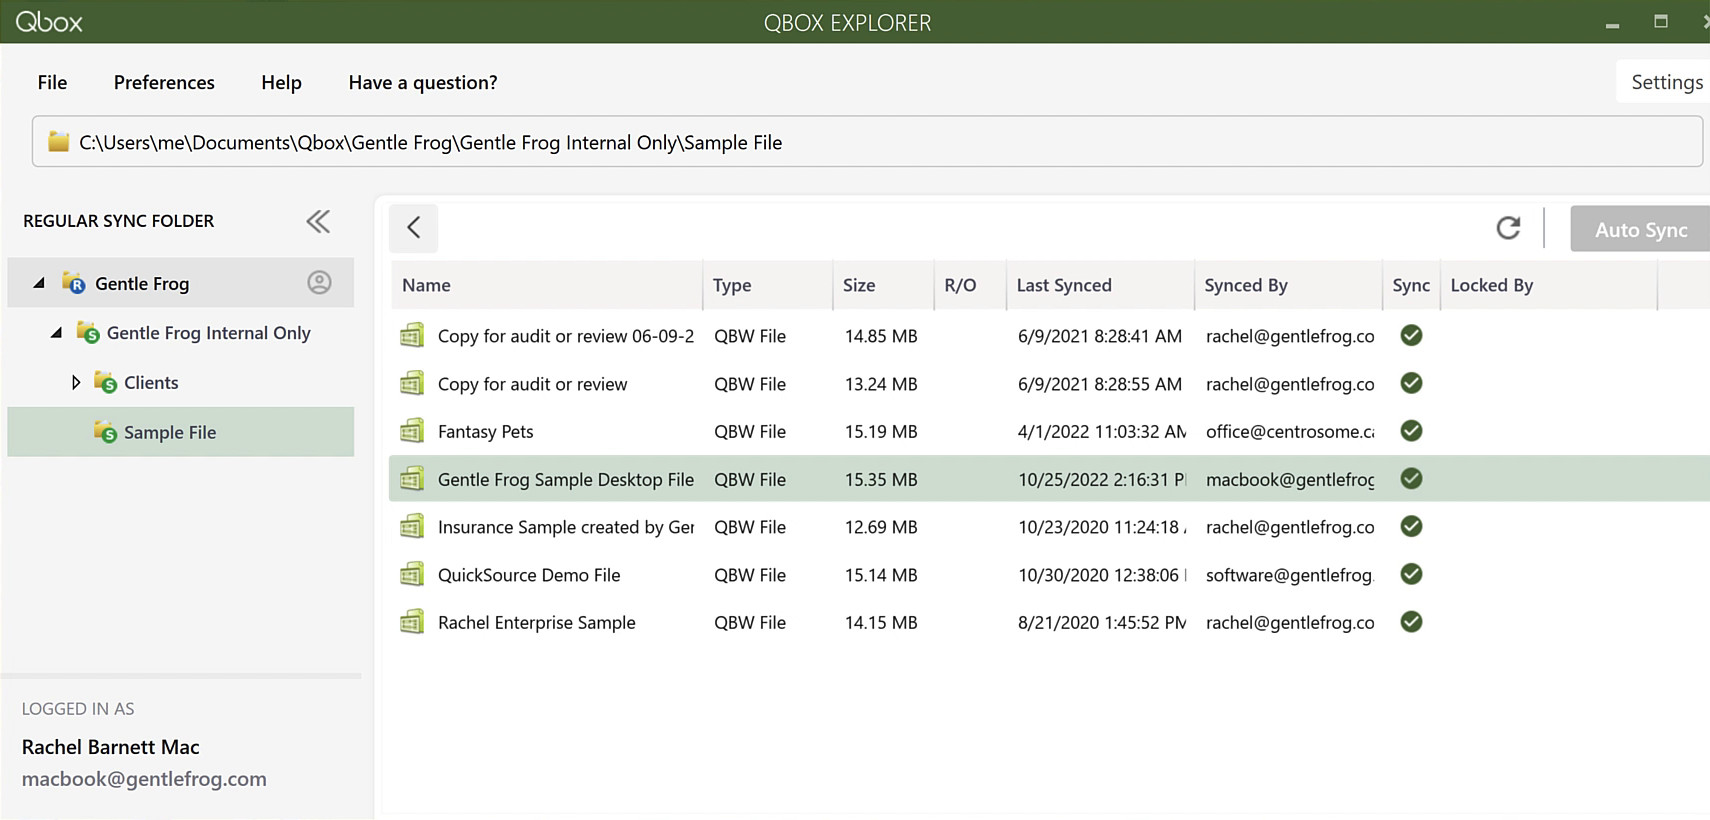Select Gentle Frog Internal Only tree item
Screen dimensions: 1710x820
point(208,333)
